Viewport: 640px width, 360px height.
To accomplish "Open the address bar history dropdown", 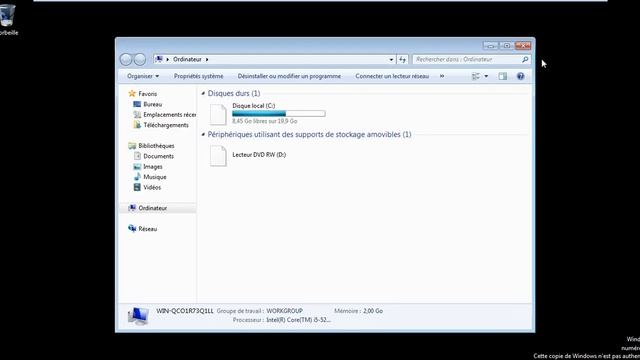I will (x=391, y=60).
